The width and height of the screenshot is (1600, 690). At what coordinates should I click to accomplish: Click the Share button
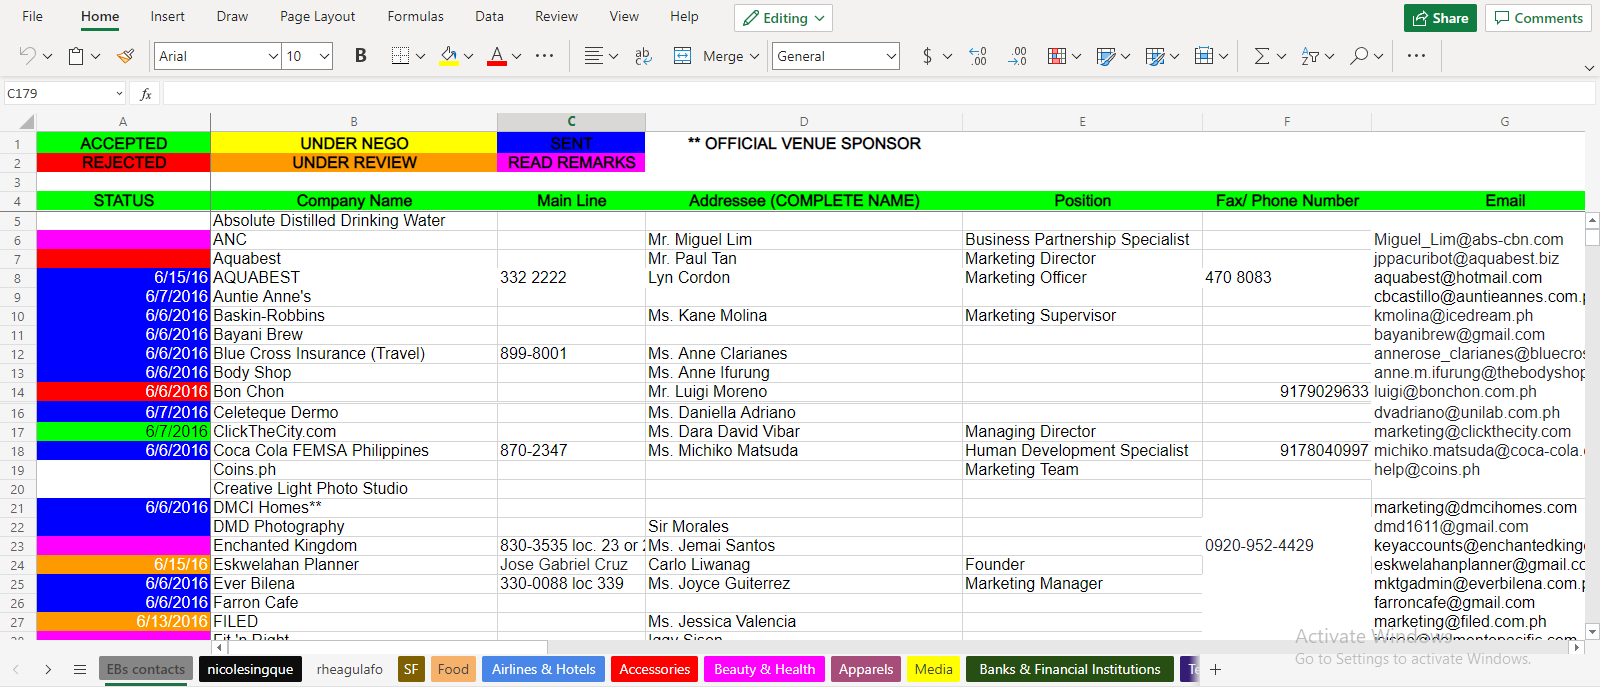point(1440,18)
